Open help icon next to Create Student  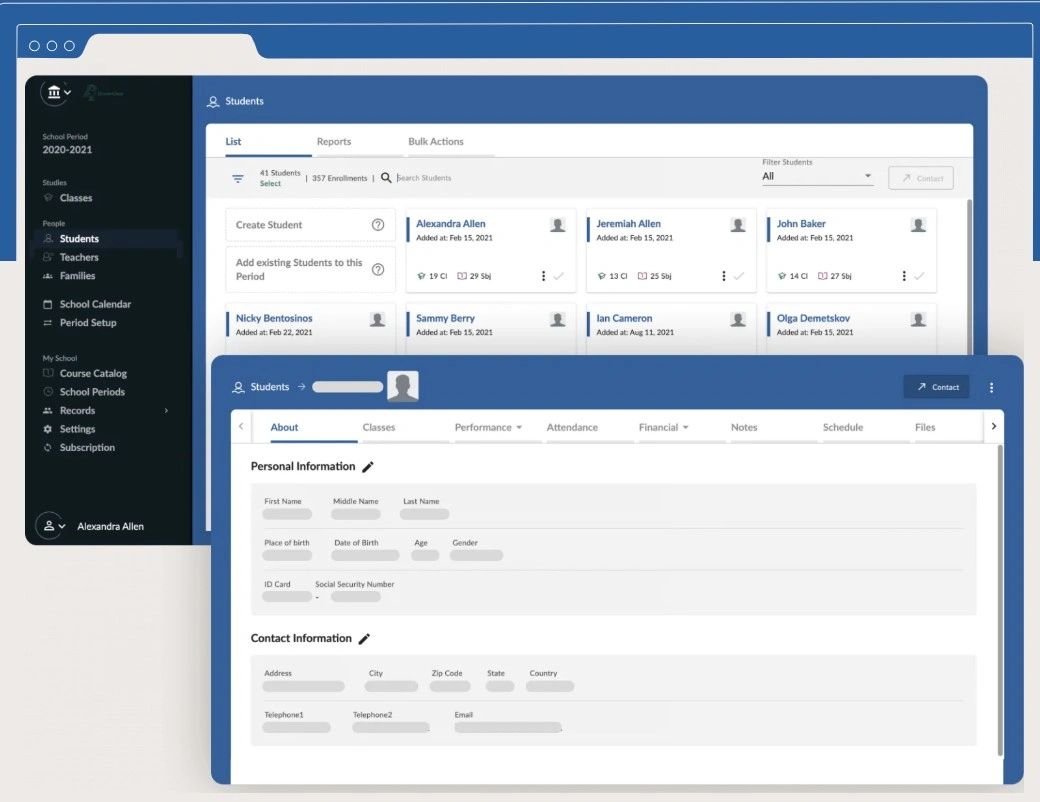pyautogui.click(x=378, y=225)
